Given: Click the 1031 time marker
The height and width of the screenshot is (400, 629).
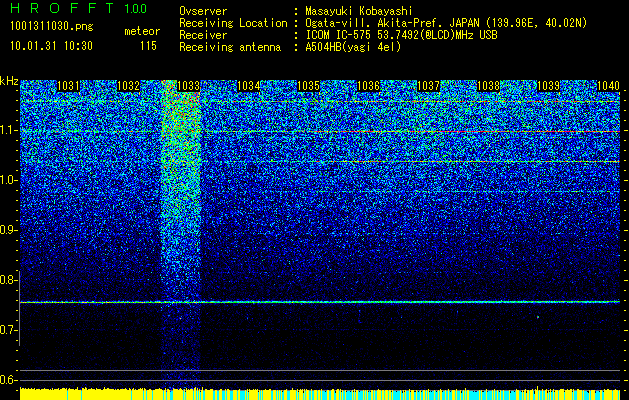Looking at the screenshot, I should [68, 86].
